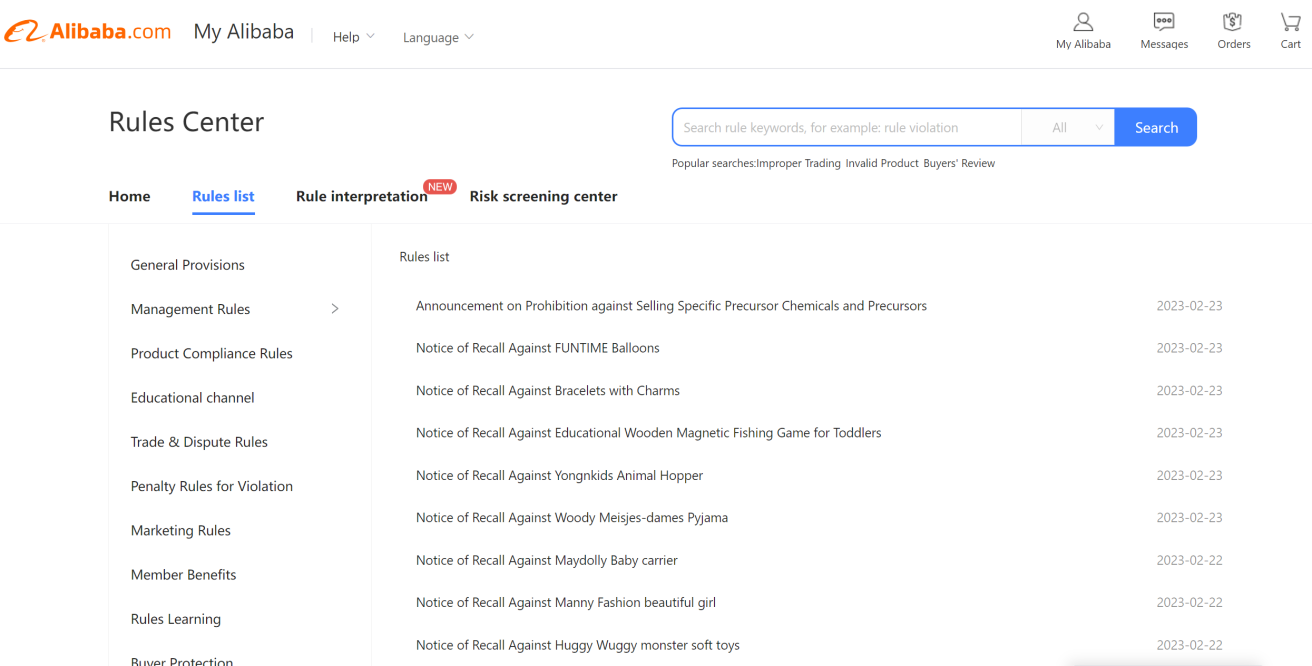Click the Rules list content heading
Image resolution: width=1312 pixels, height=666 pixels.
pos(424,257)
